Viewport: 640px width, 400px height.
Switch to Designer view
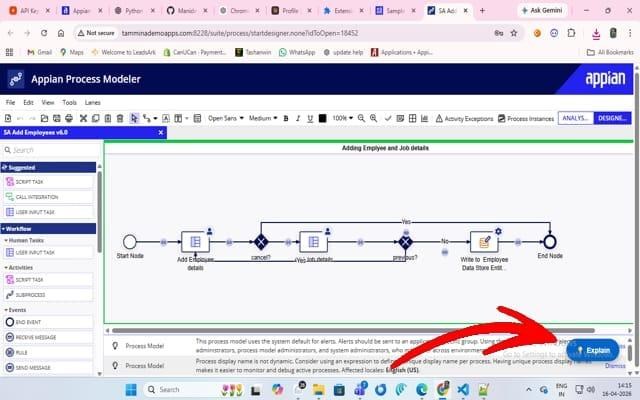pyautogui.click(x=612, y=118)
